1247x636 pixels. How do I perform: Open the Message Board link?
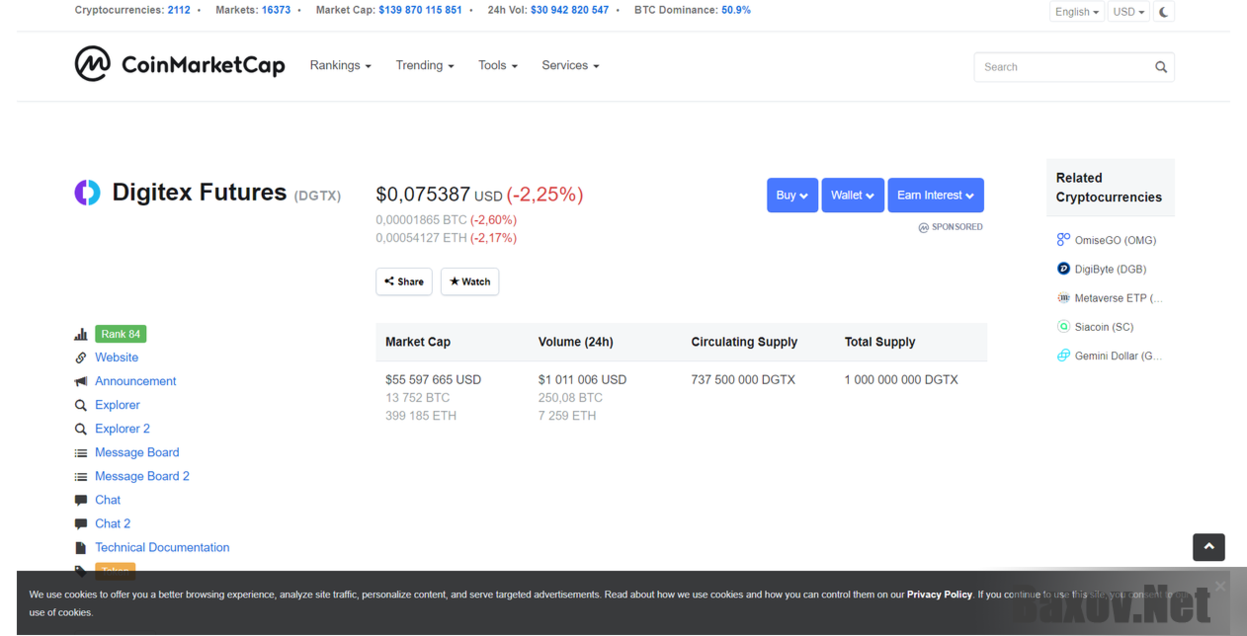click(137, 453)
